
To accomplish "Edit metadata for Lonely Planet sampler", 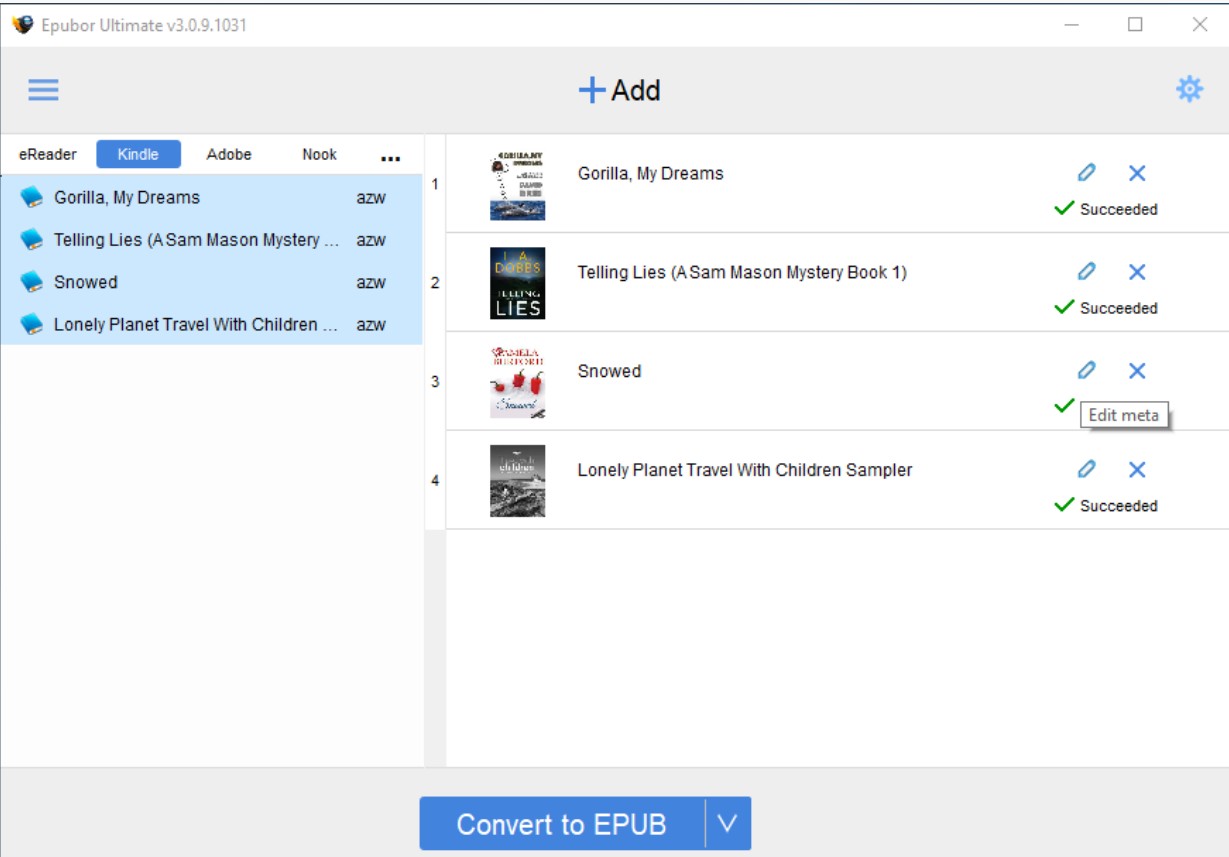I will (x=1087, y=470).
